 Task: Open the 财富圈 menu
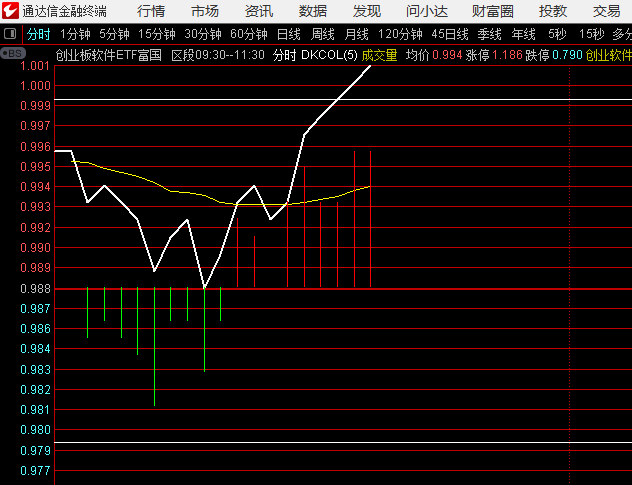point(493,11)
